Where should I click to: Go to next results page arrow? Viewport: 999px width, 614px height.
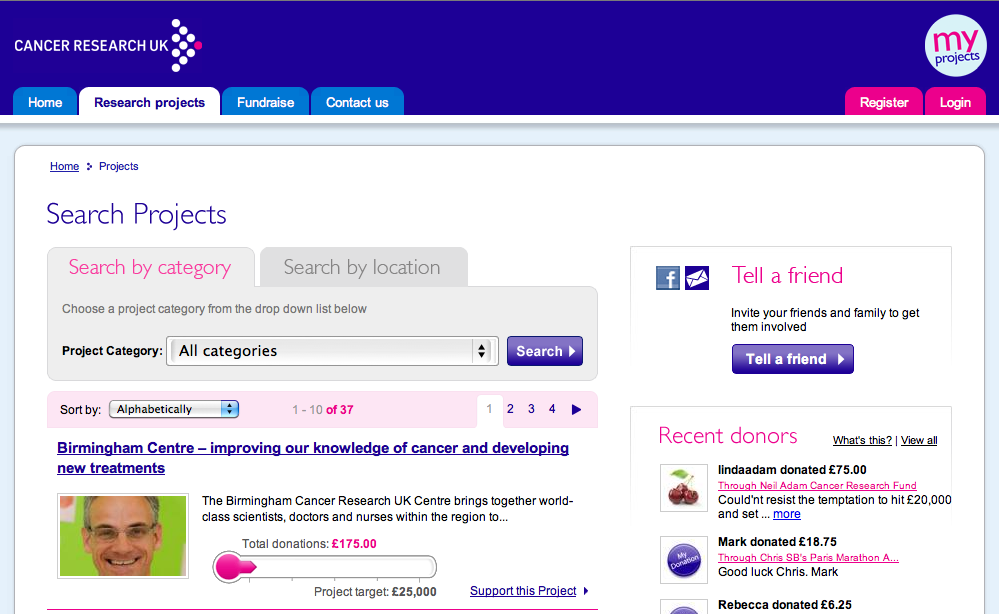(x=577, y=410)
